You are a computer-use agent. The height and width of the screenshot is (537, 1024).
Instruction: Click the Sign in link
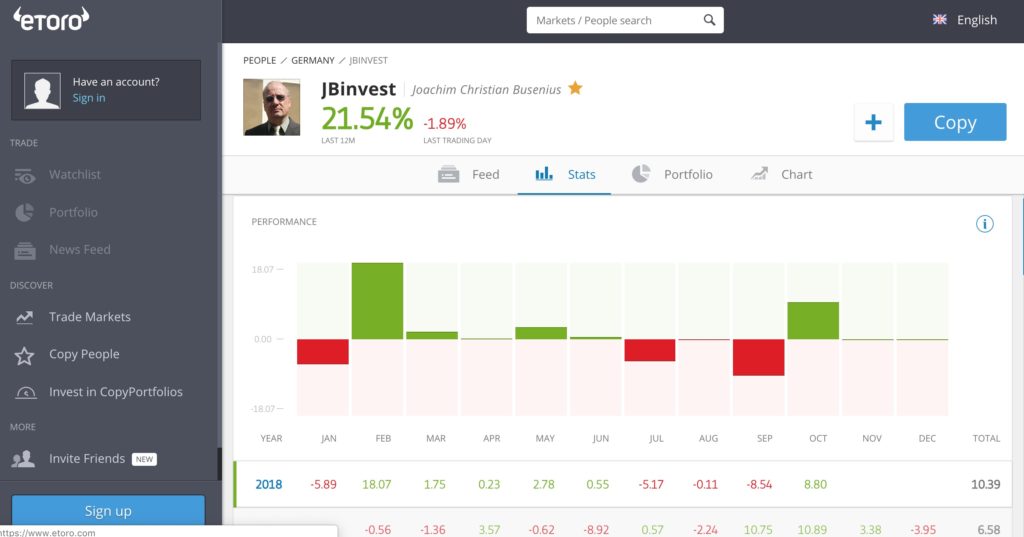click(x=89, y=98)
